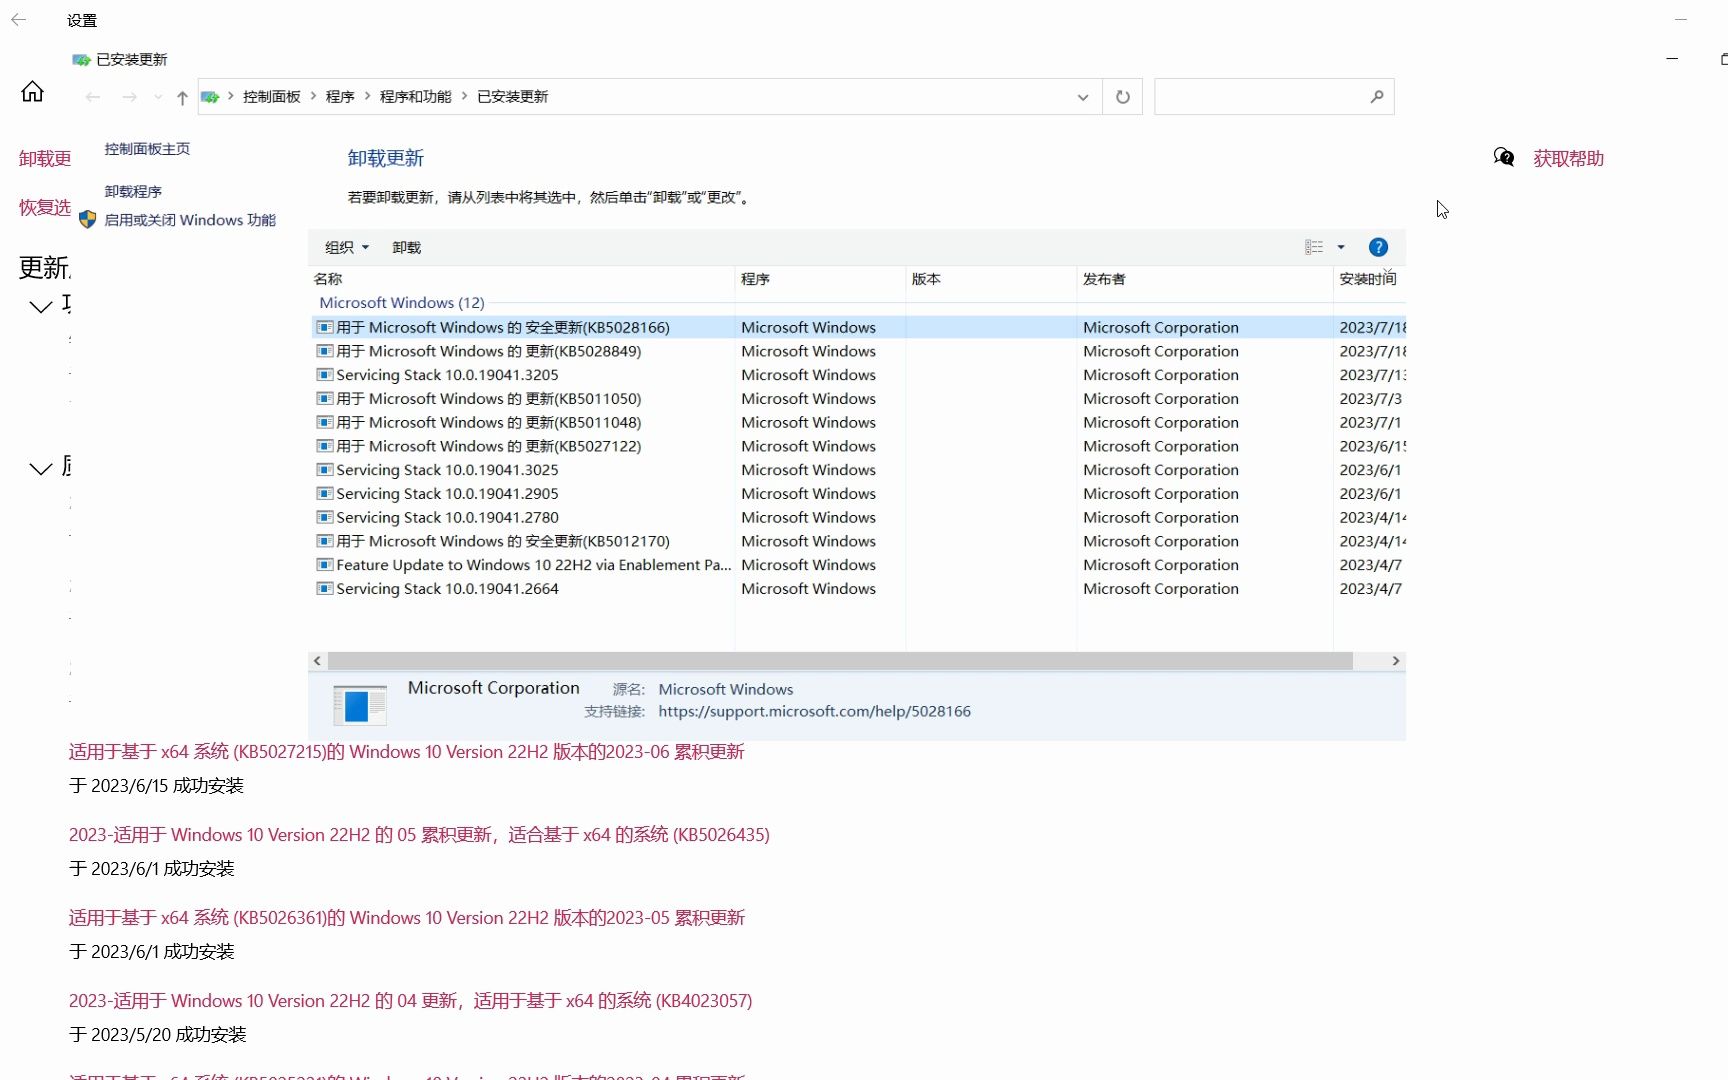
Task: Open the help question mark button
Action: point(1378,247)
